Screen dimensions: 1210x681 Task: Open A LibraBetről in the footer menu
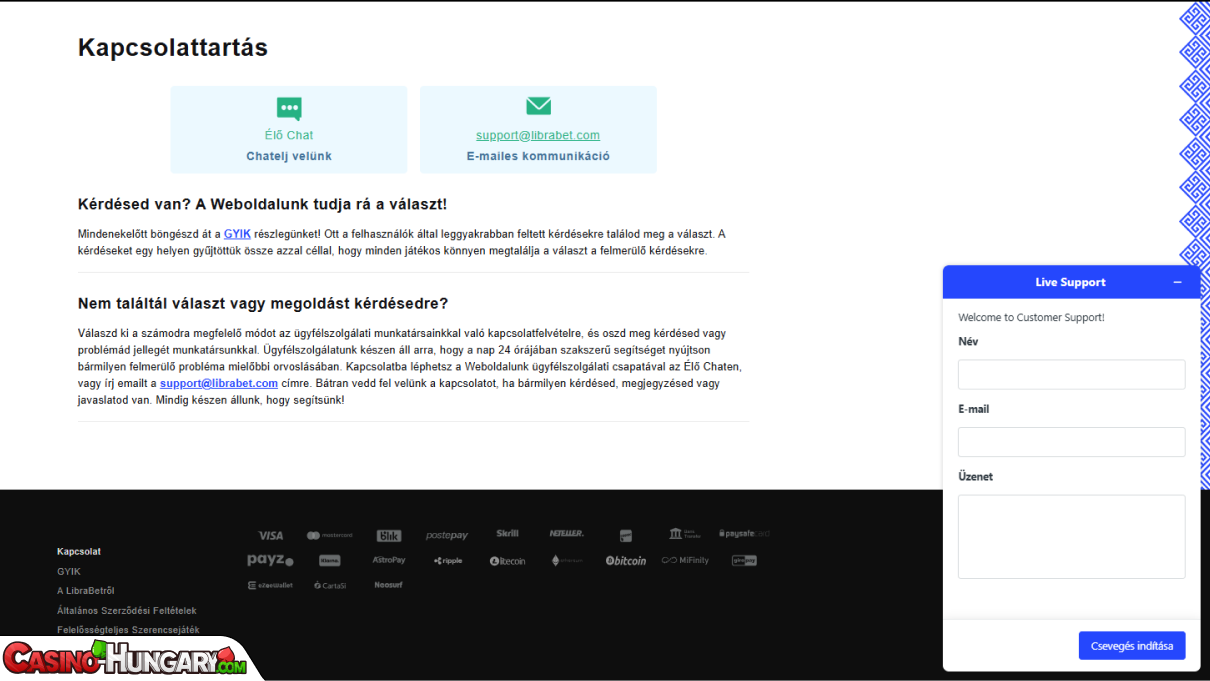point(86,591)
